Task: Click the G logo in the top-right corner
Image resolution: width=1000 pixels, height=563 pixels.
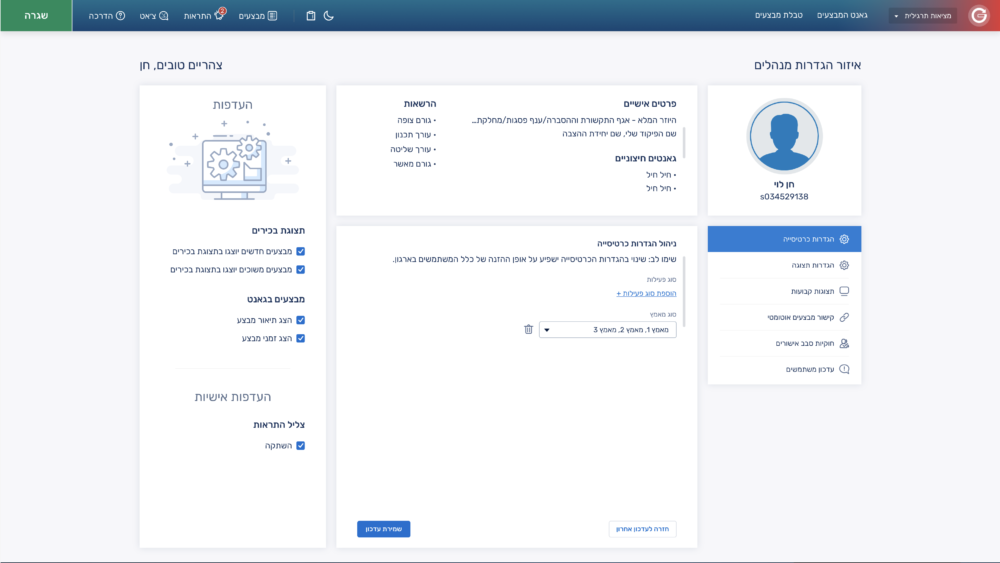Action: click(x=978, y=15)
